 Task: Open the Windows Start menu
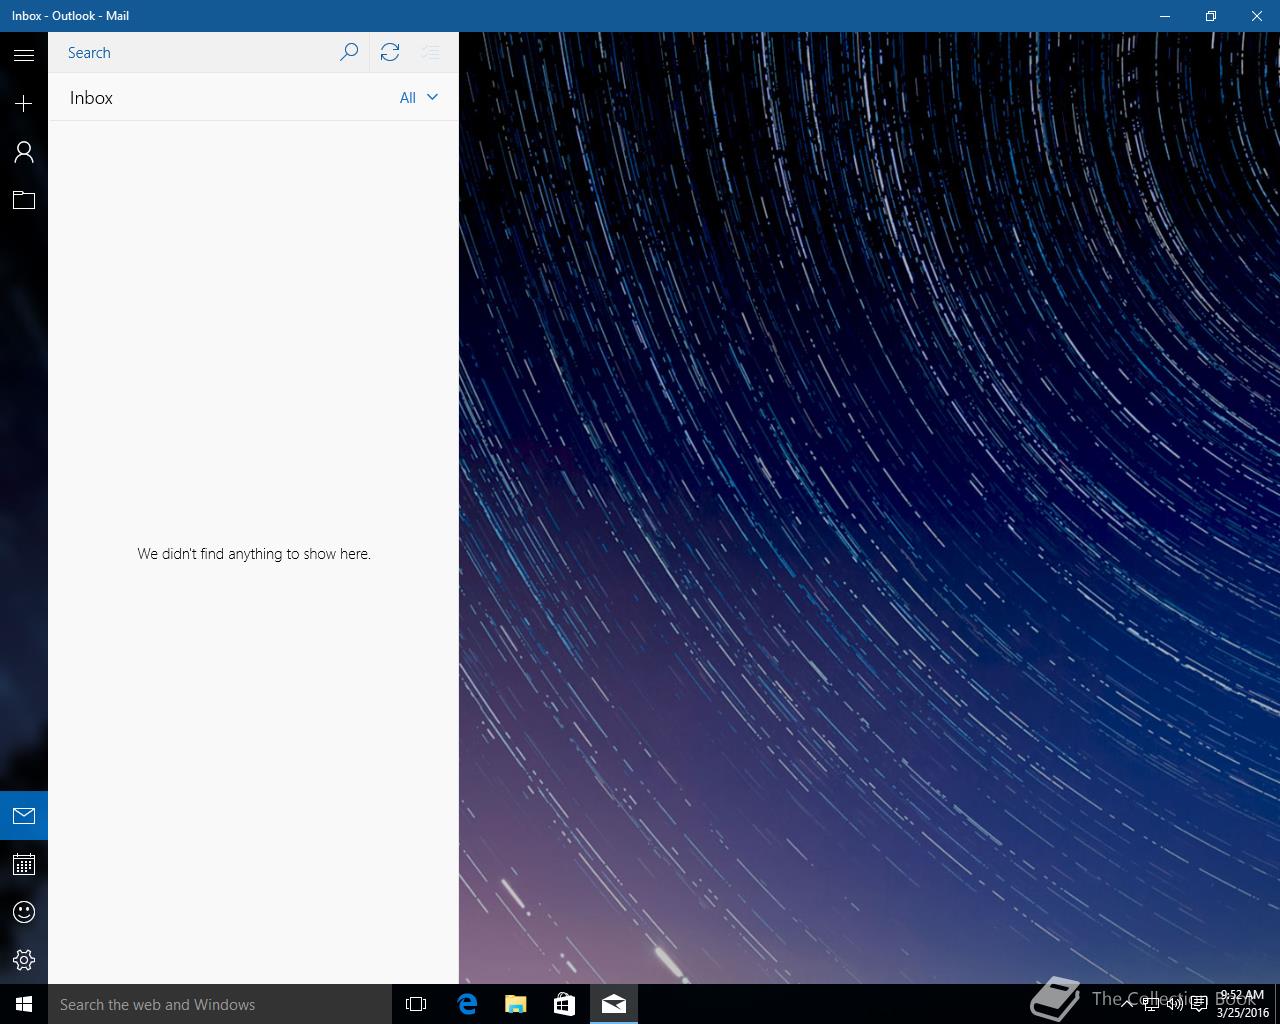24,1004
